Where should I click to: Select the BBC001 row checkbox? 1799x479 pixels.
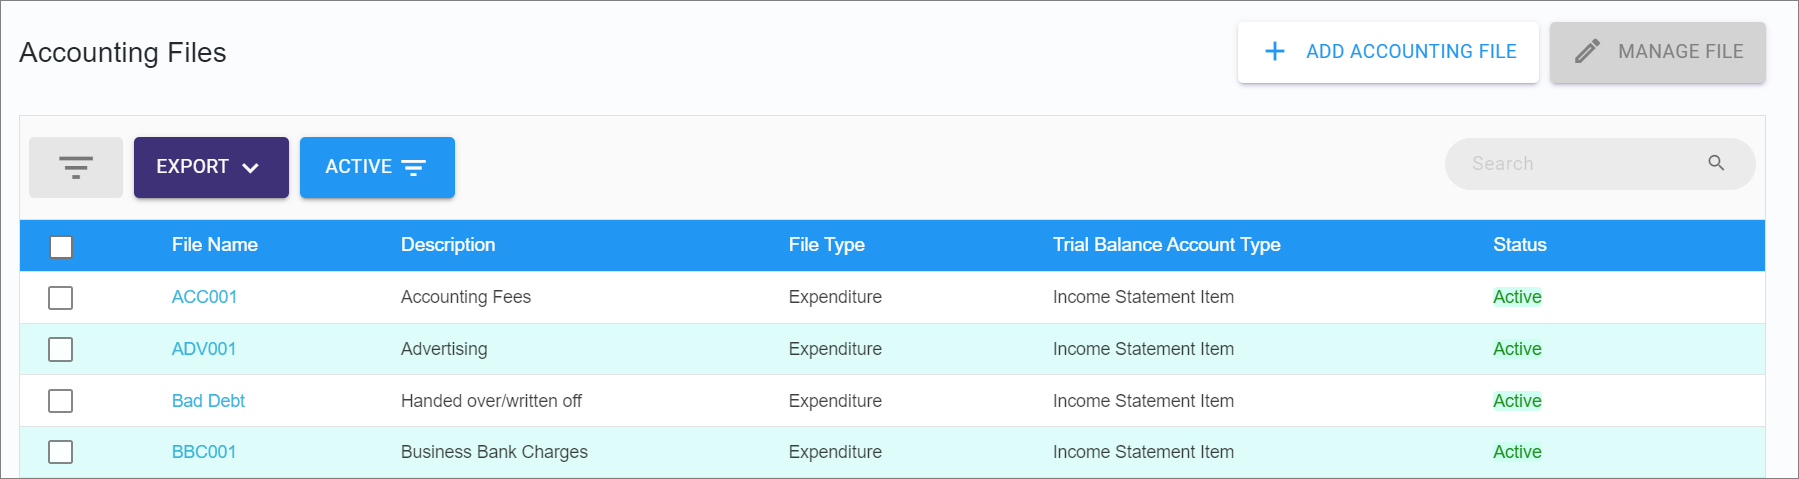click(x=61, y=452)
